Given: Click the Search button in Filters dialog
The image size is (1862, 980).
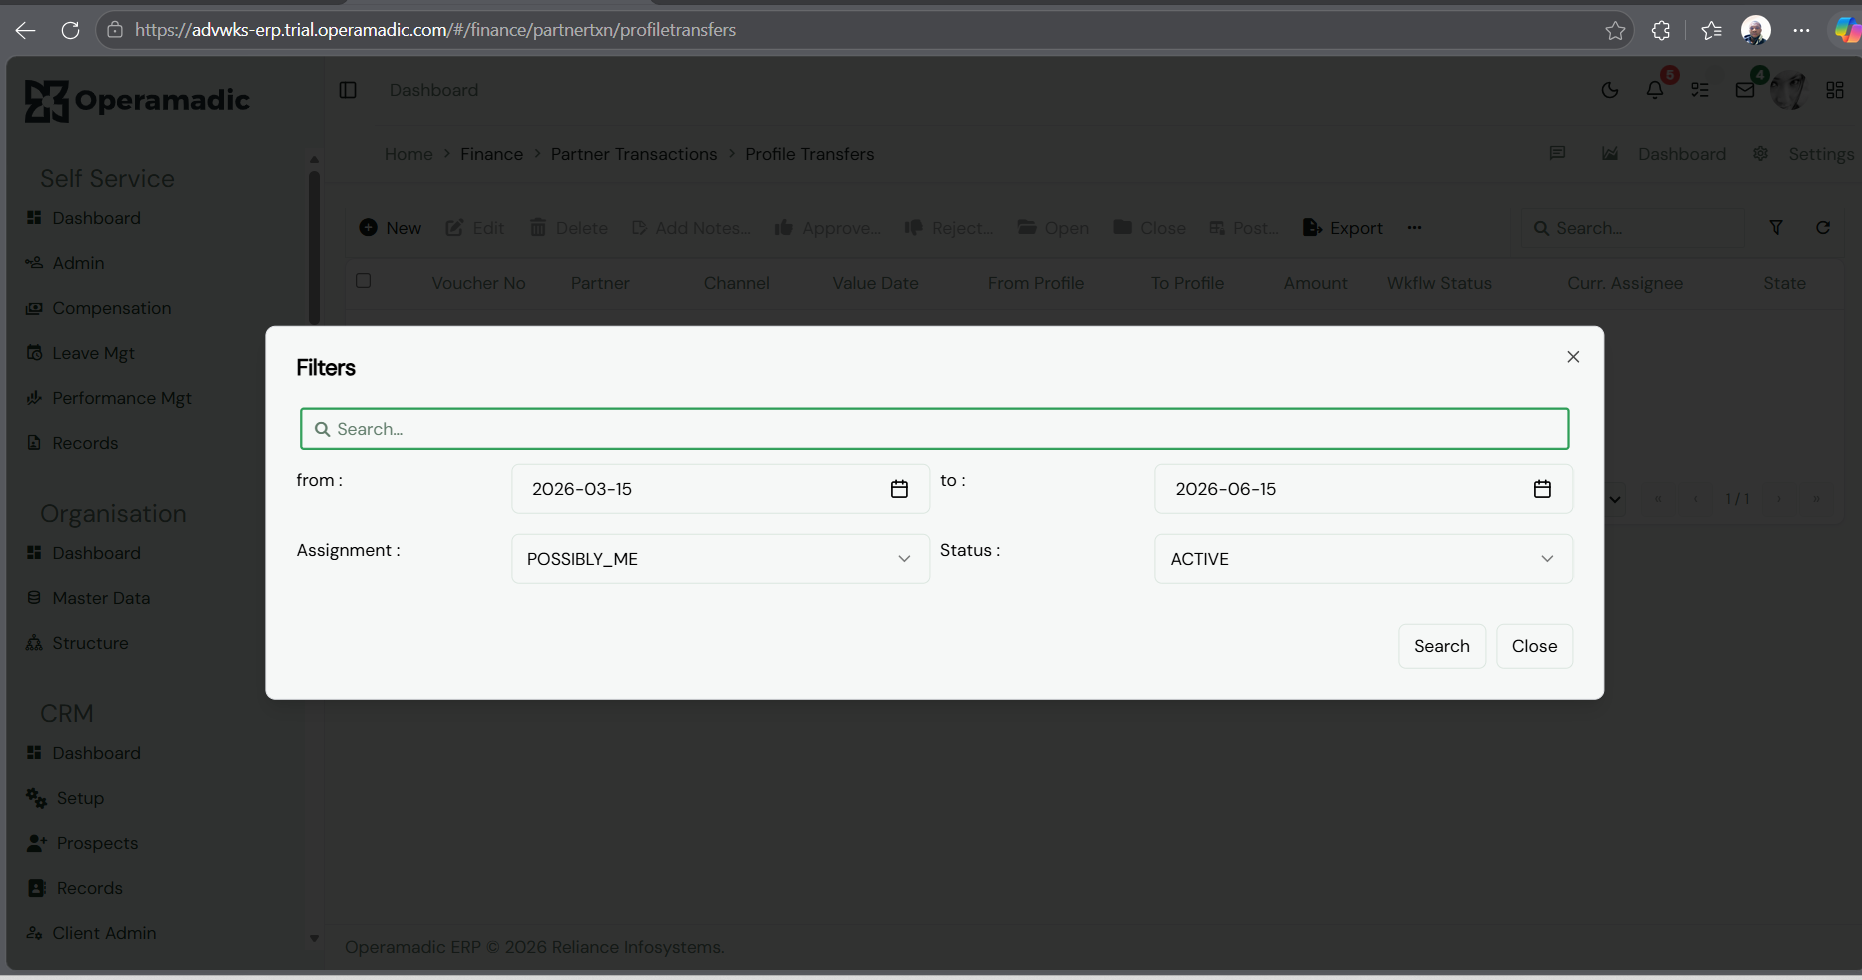Looking at the screenshot, I should 1442,646.
